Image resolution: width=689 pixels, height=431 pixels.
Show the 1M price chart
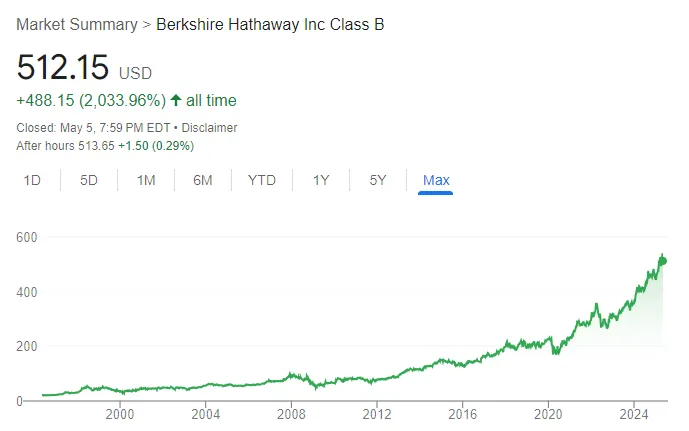(x=146, y=180)
